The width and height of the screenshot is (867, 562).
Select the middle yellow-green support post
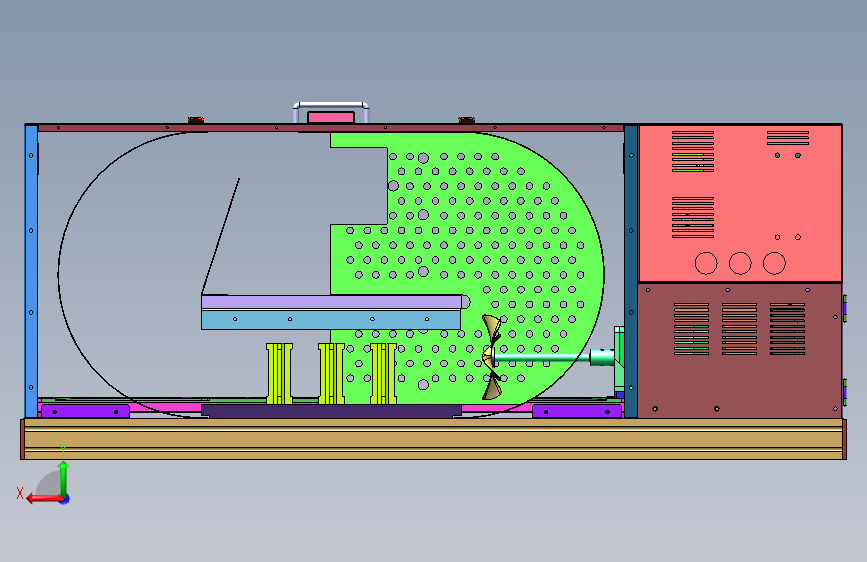tap(331, 374)
